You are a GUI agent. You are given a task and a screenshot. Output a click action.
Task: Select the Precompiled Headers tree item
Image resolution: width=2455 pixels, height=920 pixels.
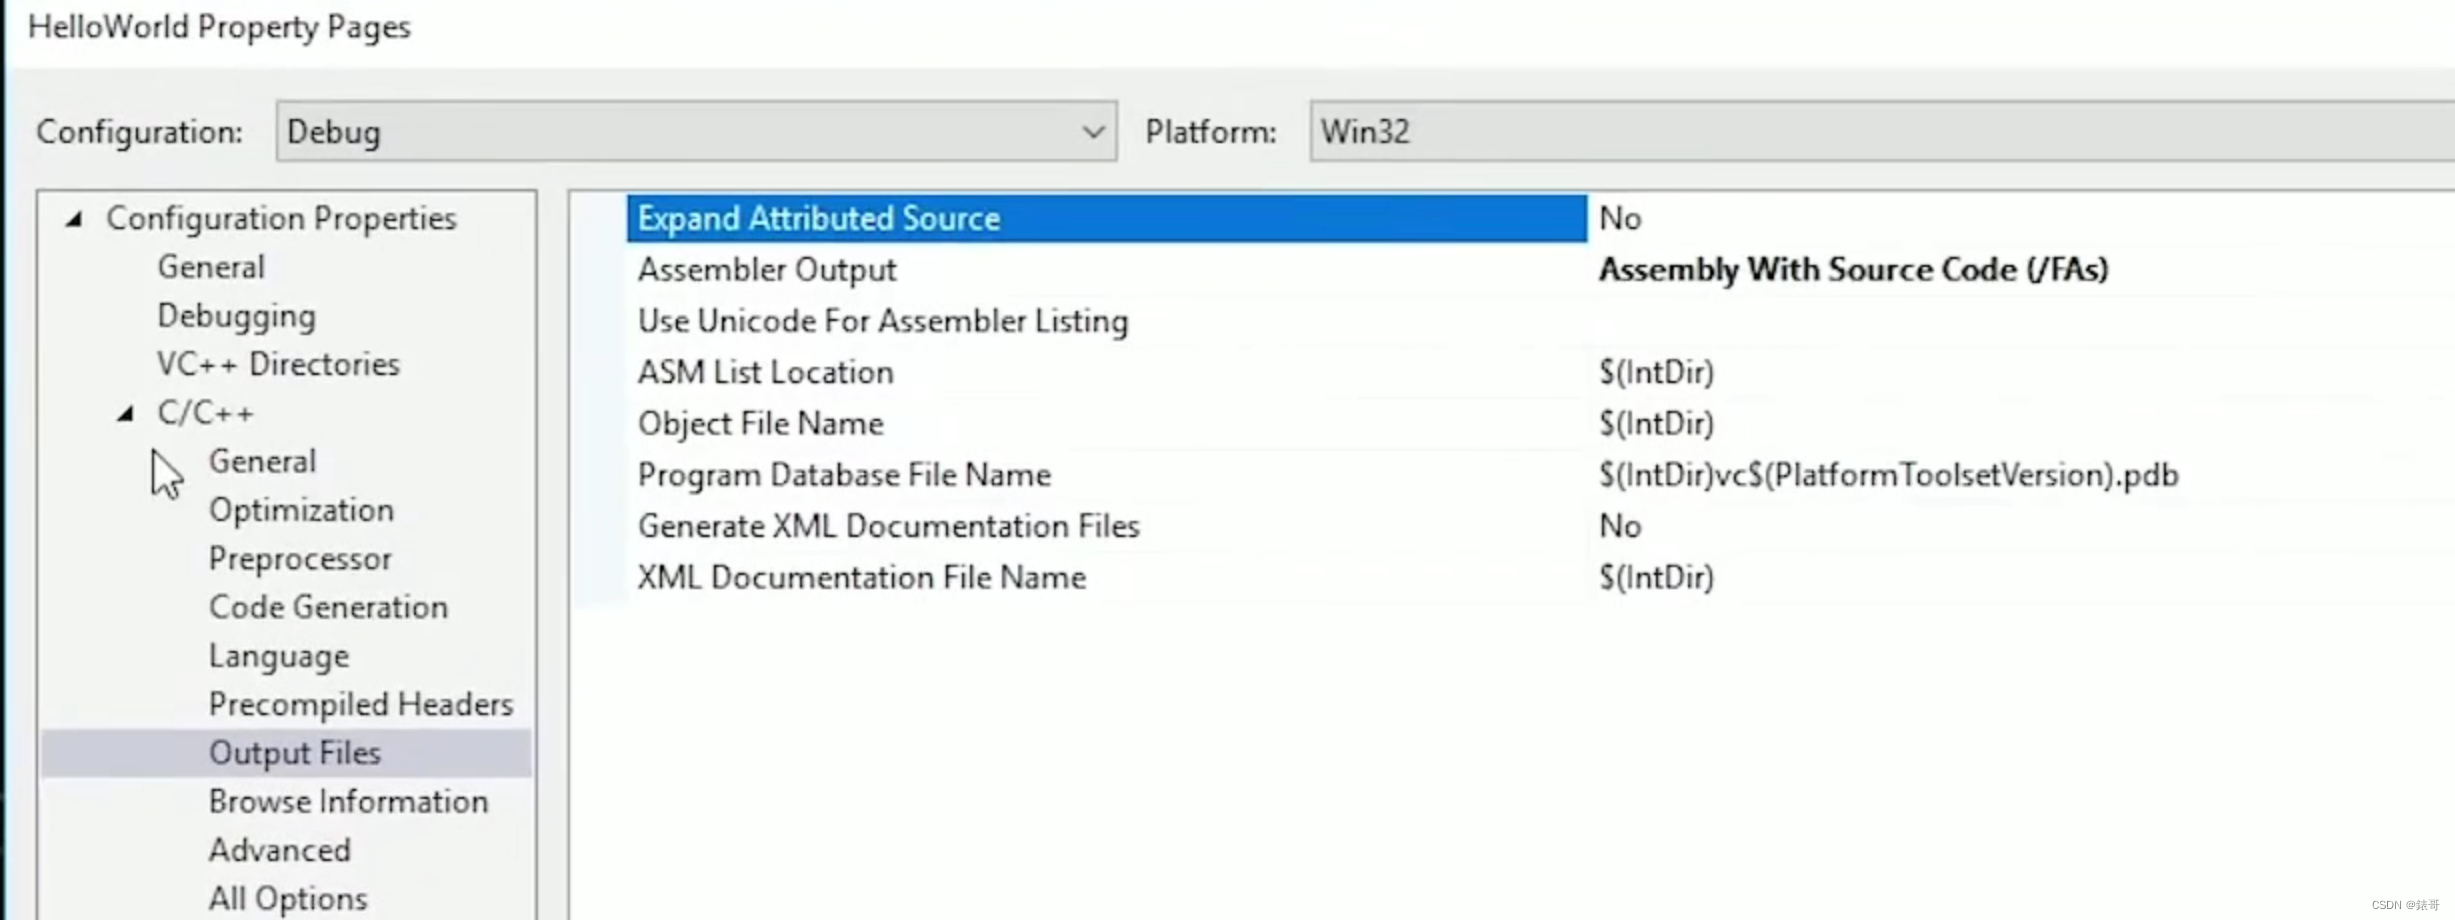[360, 704]
